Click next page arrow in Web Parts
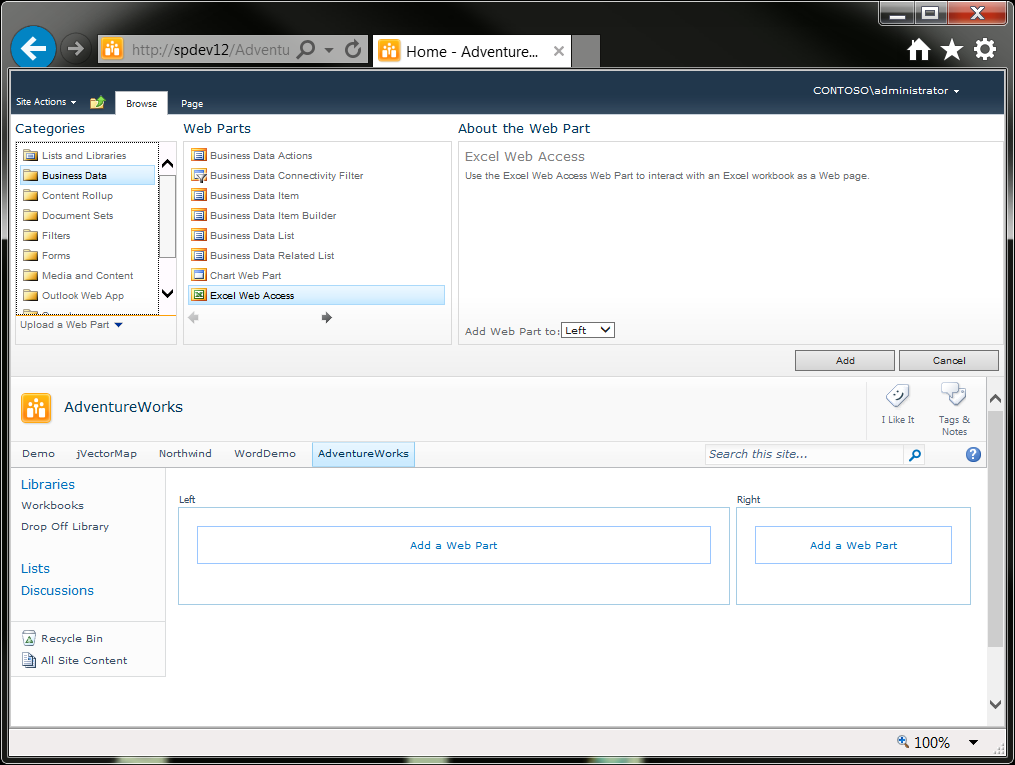Screen dimensions: 1015x765 pos(327,317)
